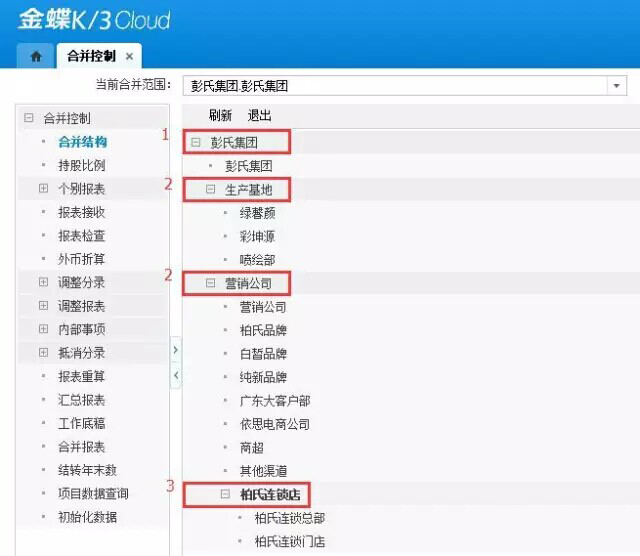Select the child 彭氏集团 company row
The image size is (640, 556).
tap(249, 166)
